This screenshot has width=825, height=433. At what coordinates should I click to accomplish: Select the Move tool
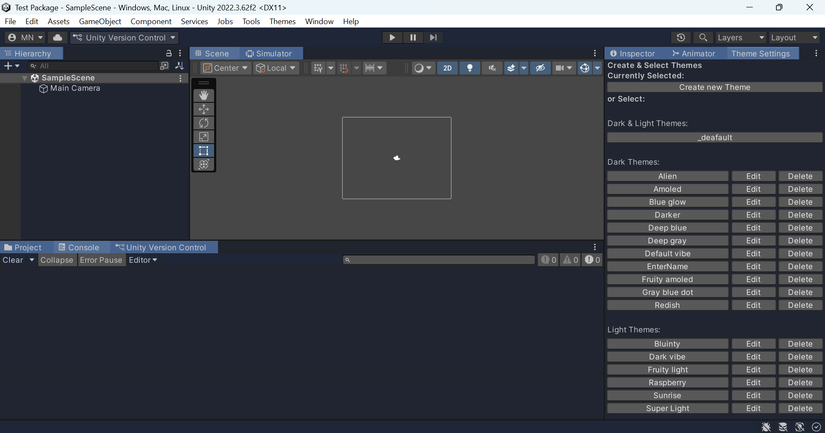click(204, 109)
